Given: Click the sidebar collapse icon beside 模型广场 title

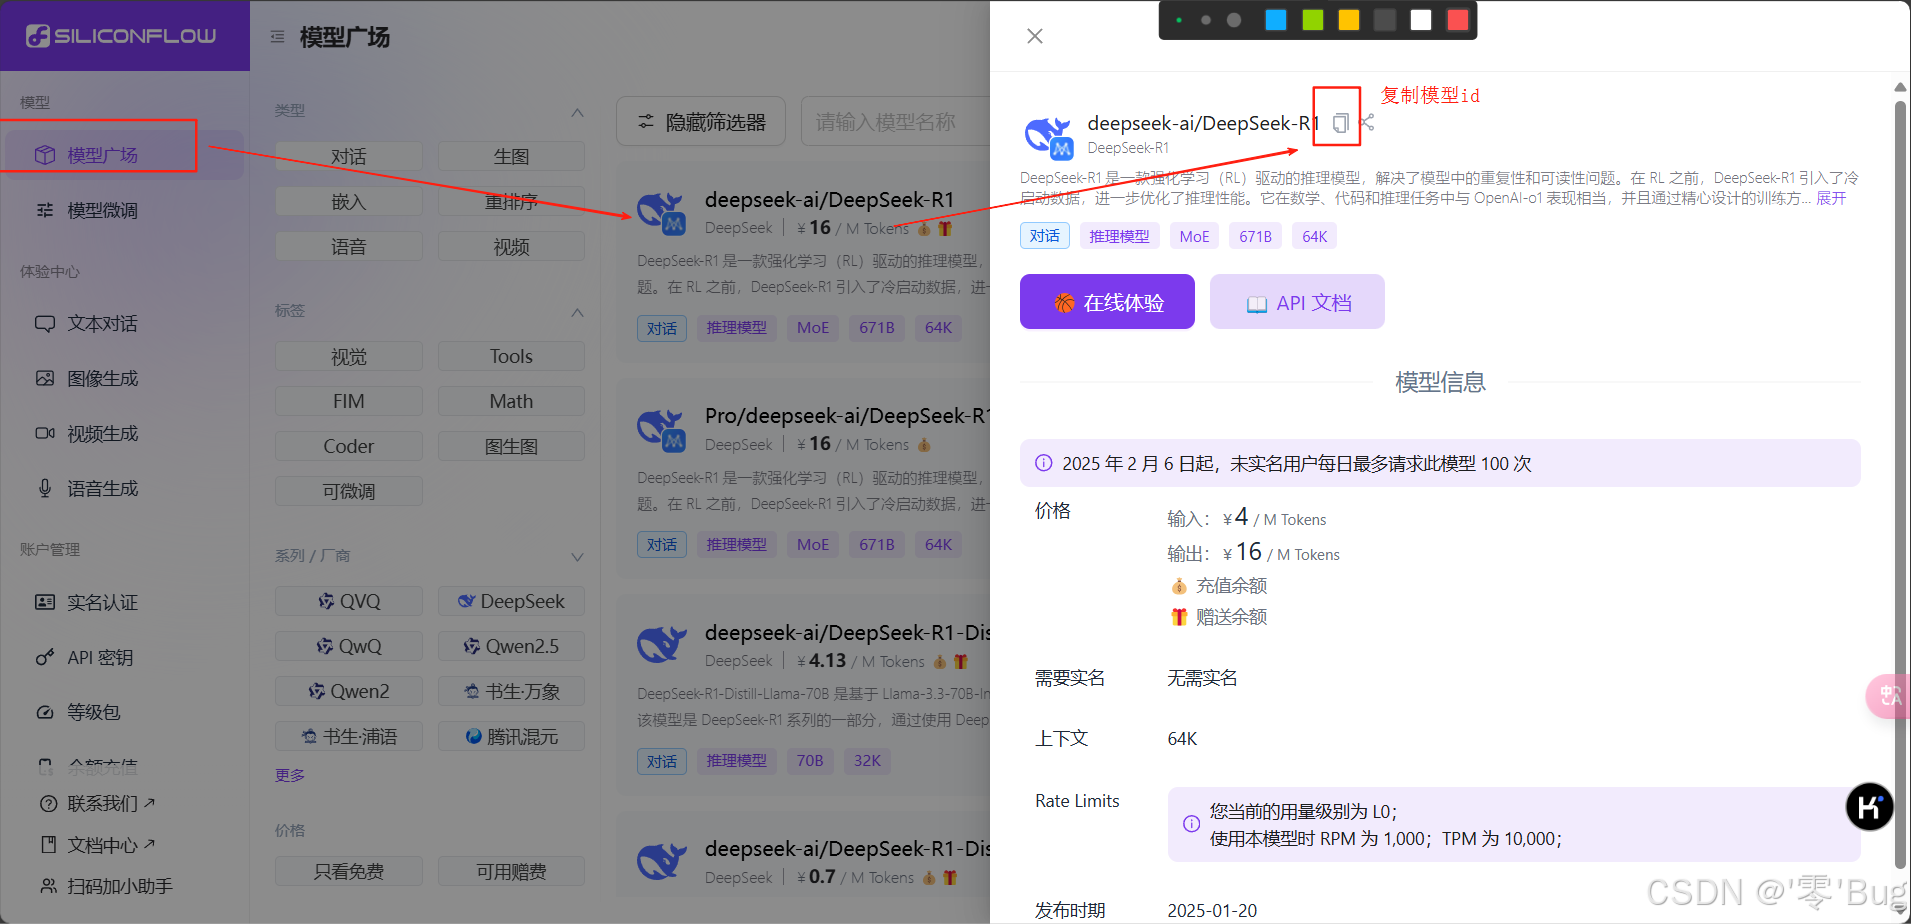Looking at the screenshot, I should (x=277, y=37).
